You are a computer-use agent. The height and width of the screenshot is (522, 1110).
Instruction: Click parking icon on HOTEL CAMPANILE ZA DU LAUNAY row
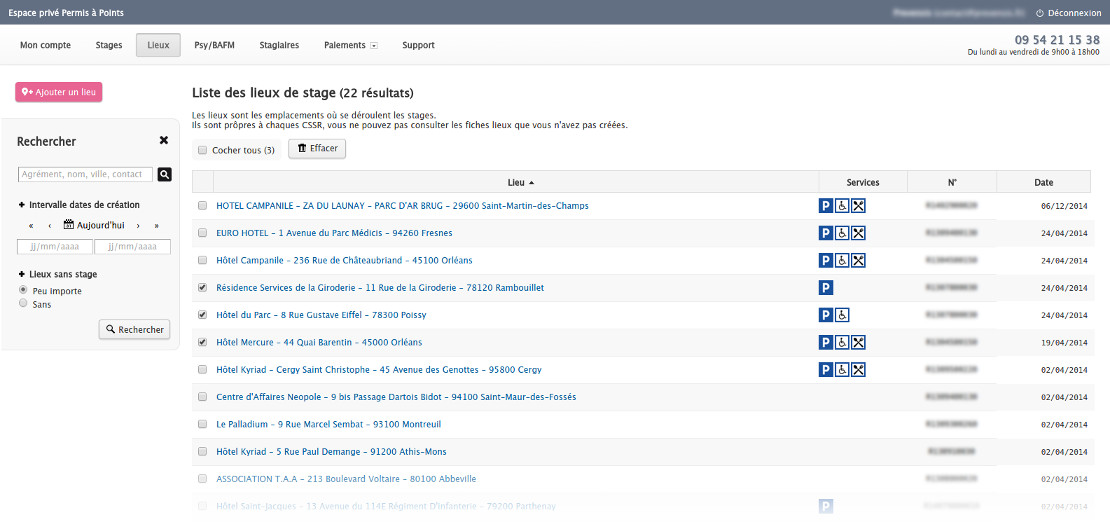tap(826, 206)
